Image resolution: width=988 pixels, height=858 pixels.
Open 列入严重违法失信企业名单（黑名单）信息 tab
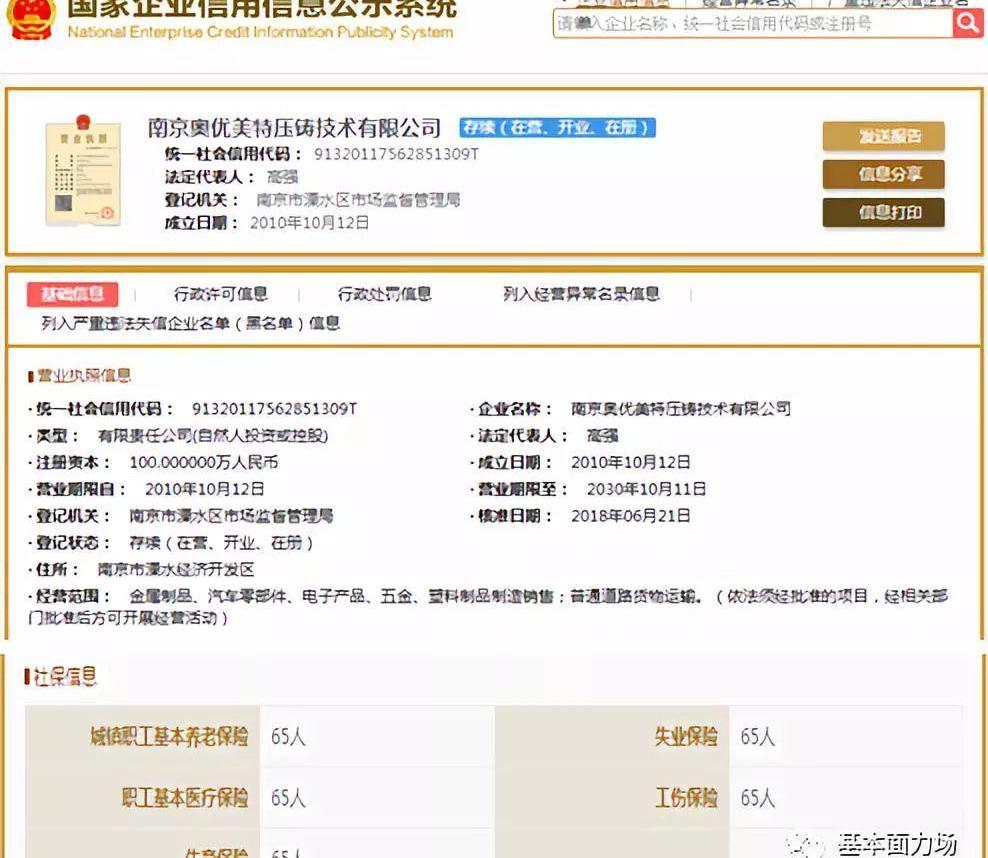191,324
